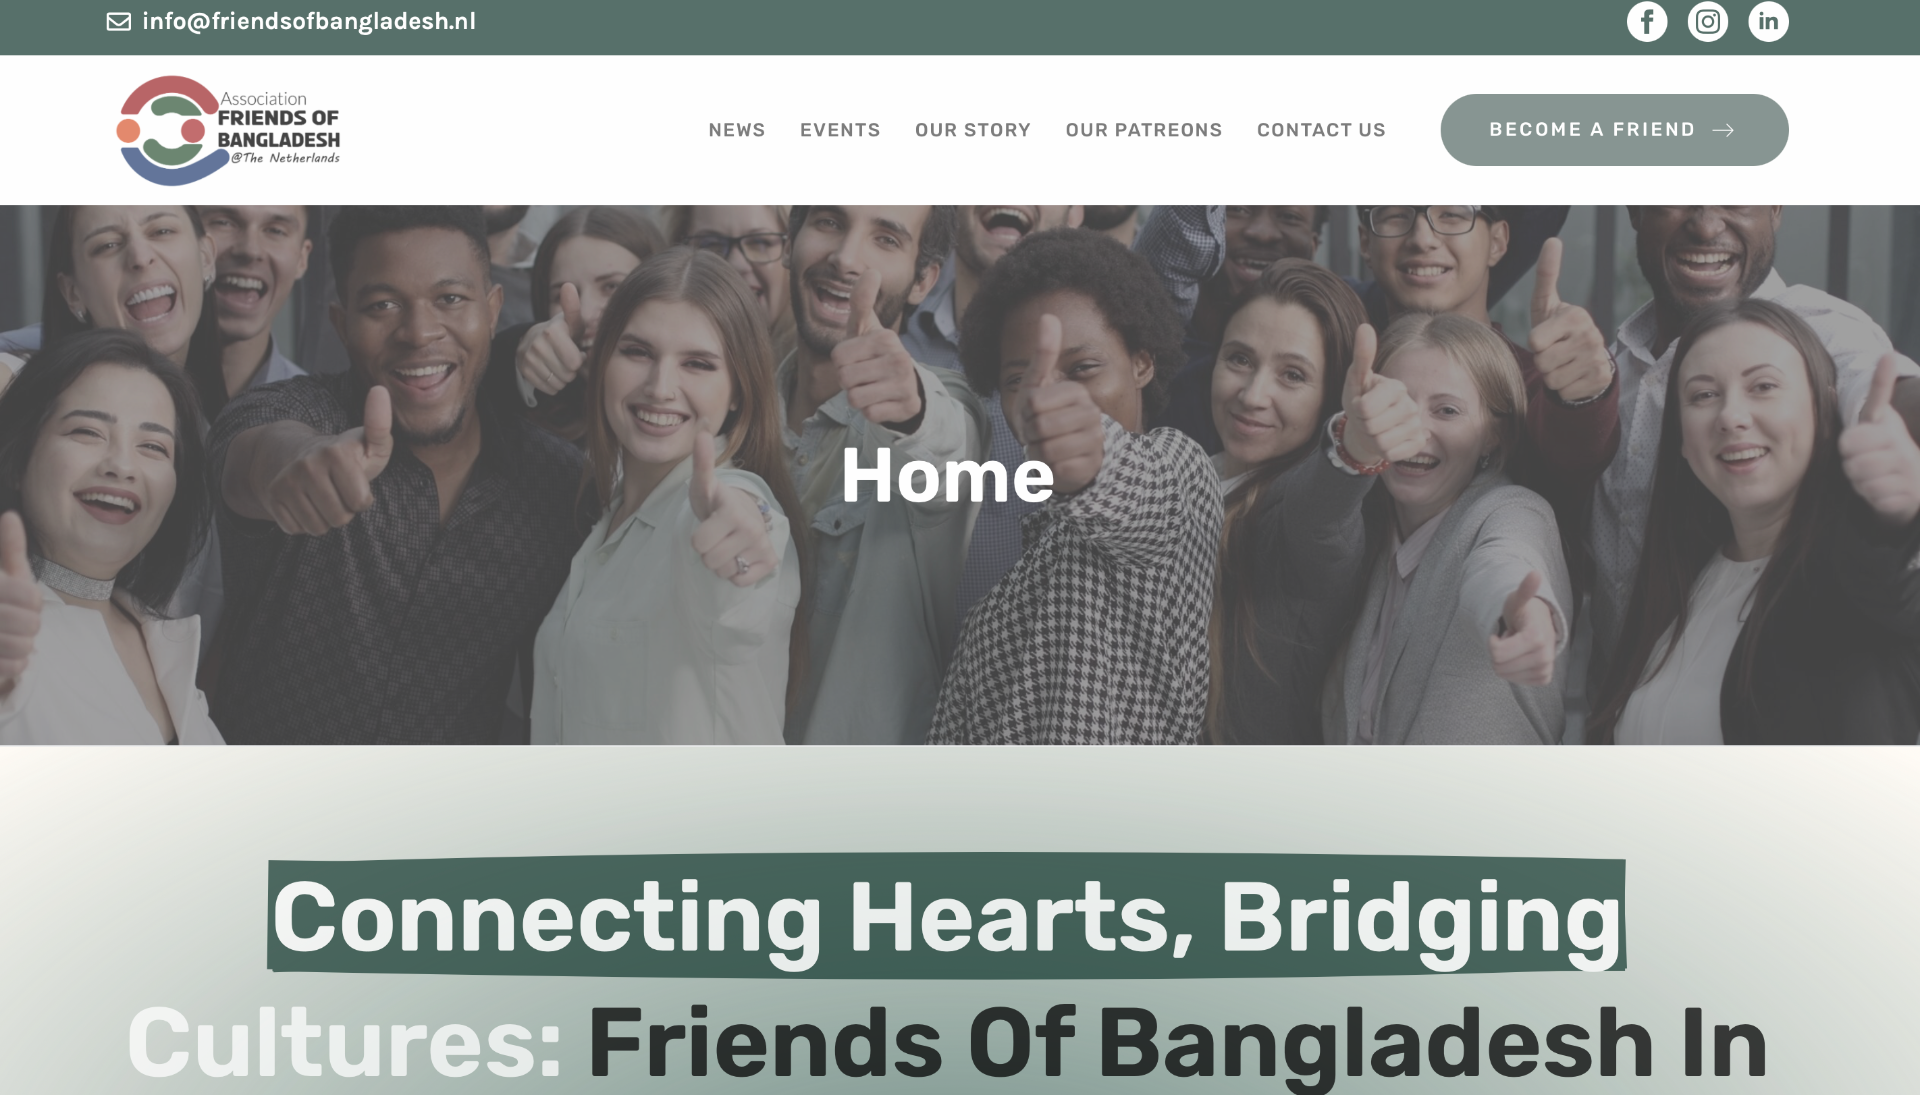Click the BECOME A FRIEND button label
The width and height of the screenshot is (1920, 1095).
pyautogui.click(x=1592, y=130)
